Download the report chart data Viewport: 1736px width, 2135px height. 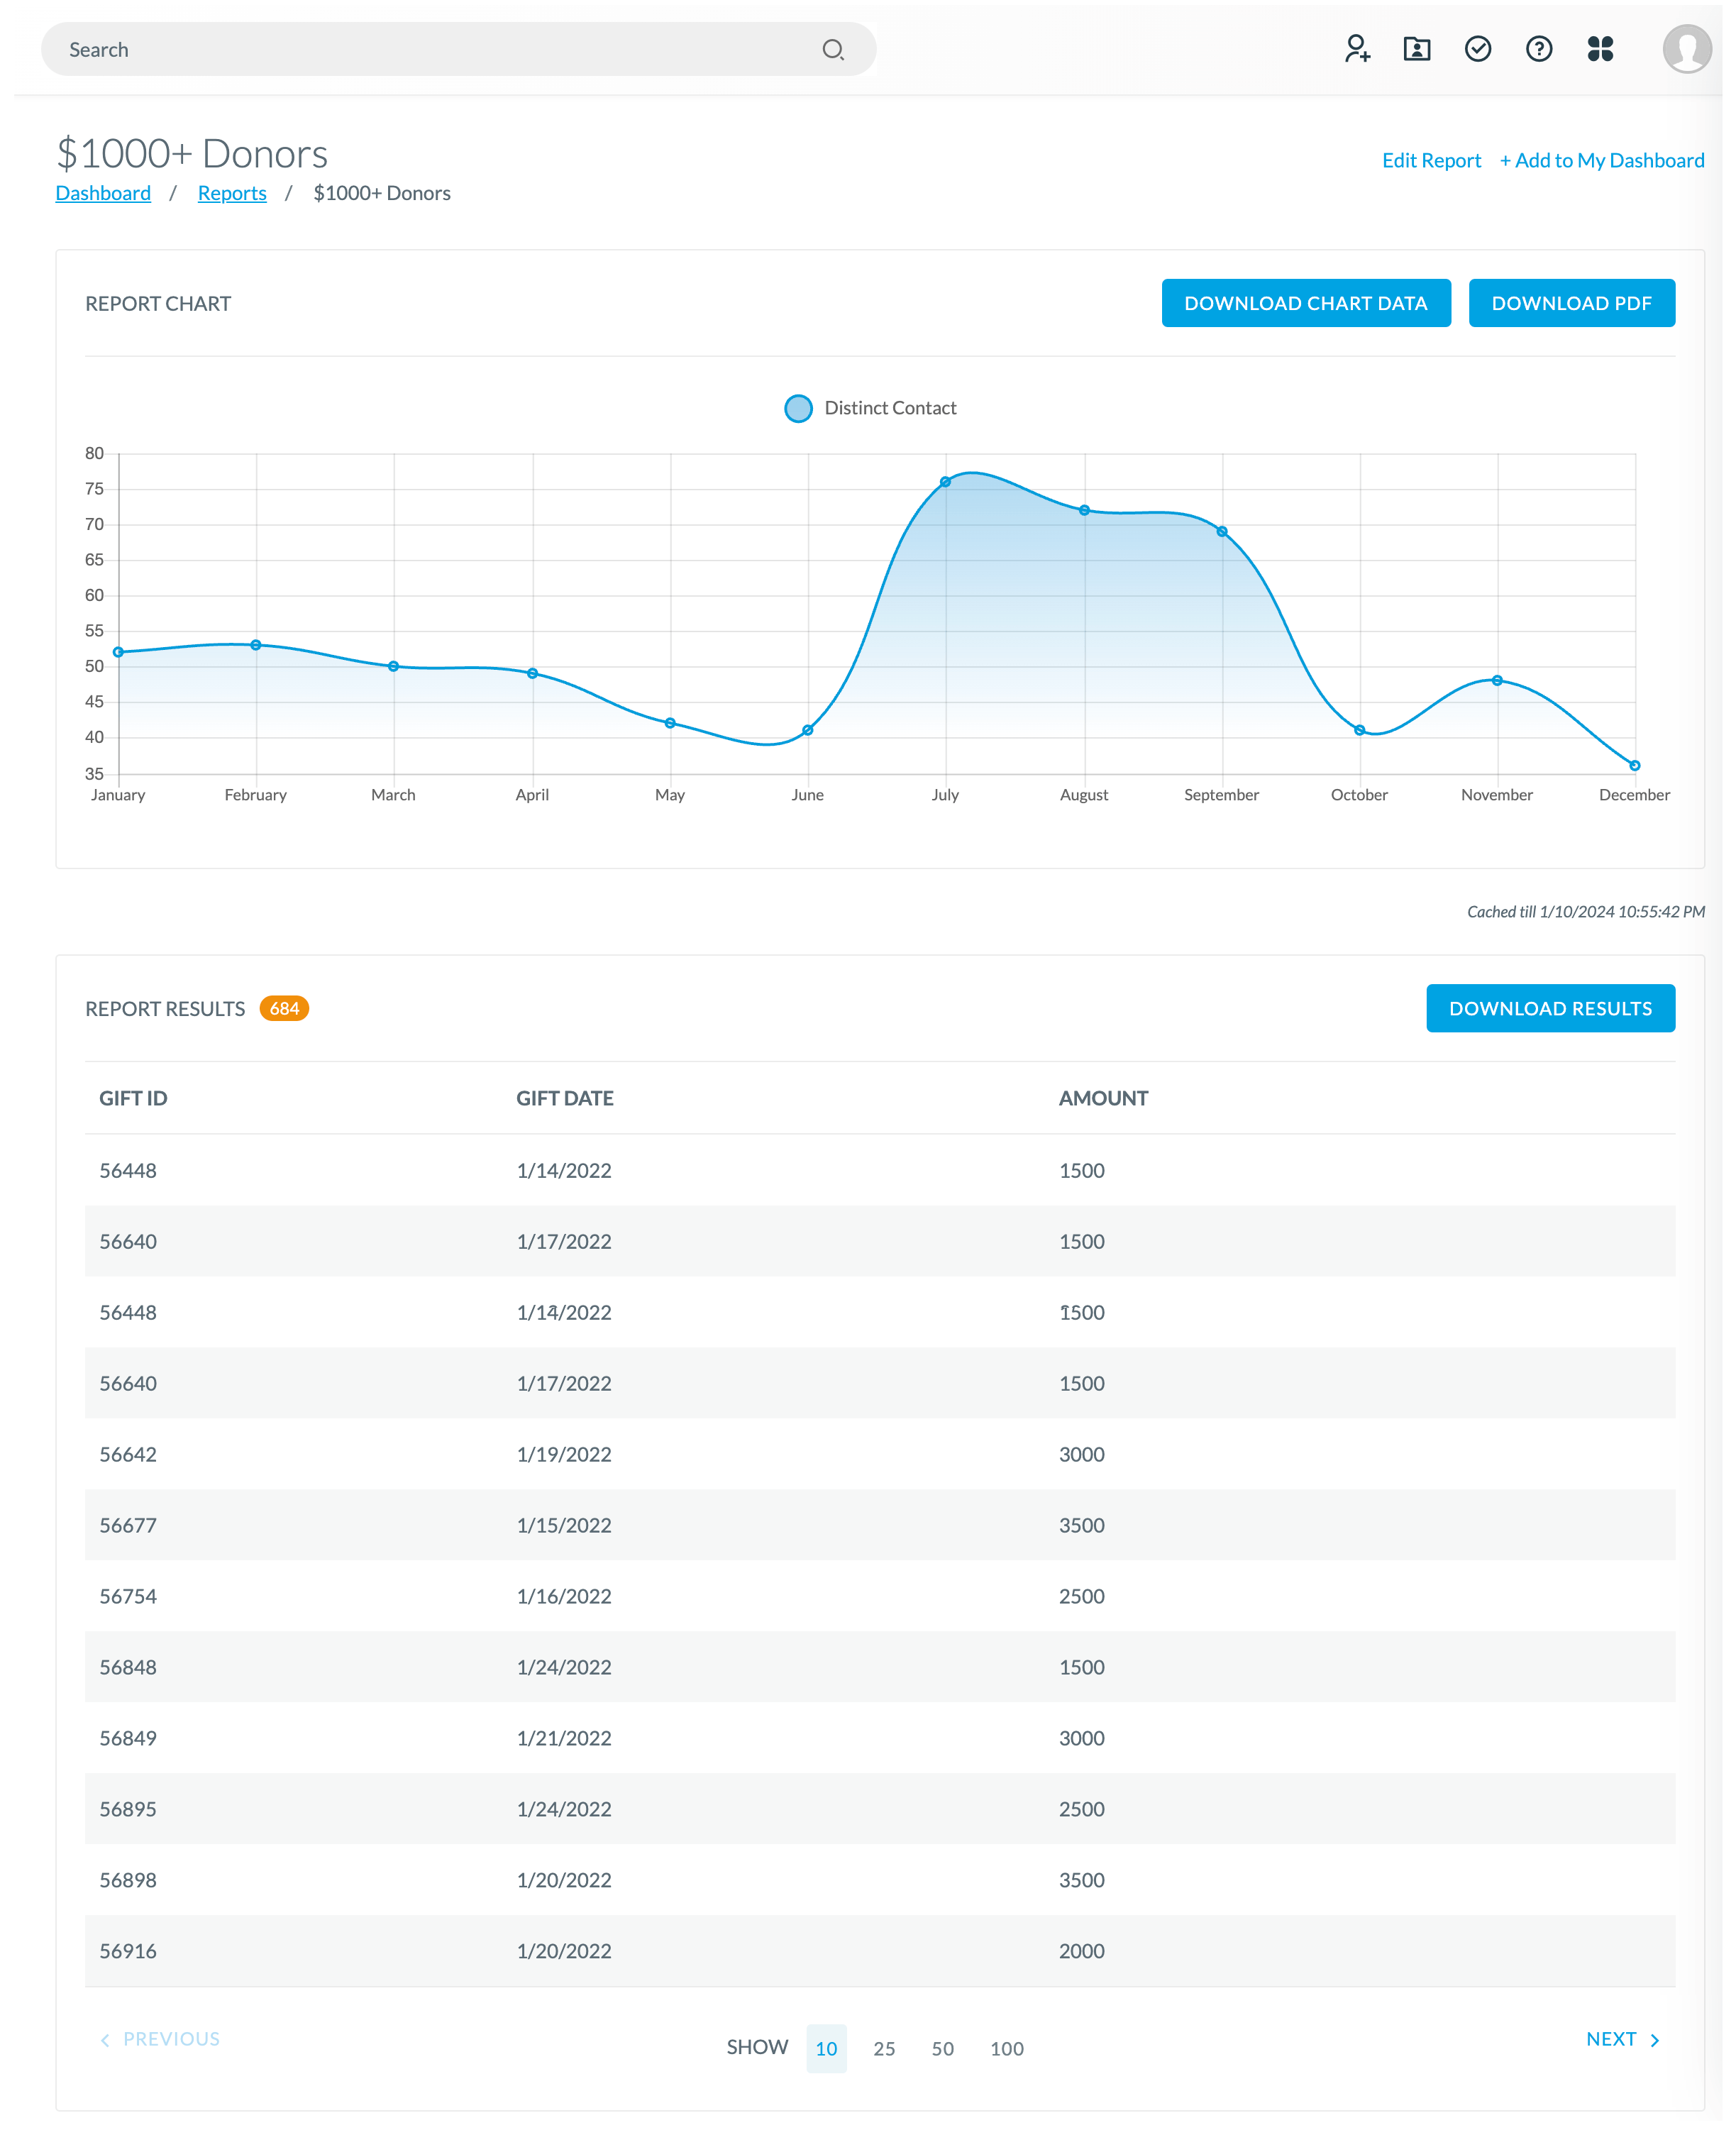point(1305,303)
